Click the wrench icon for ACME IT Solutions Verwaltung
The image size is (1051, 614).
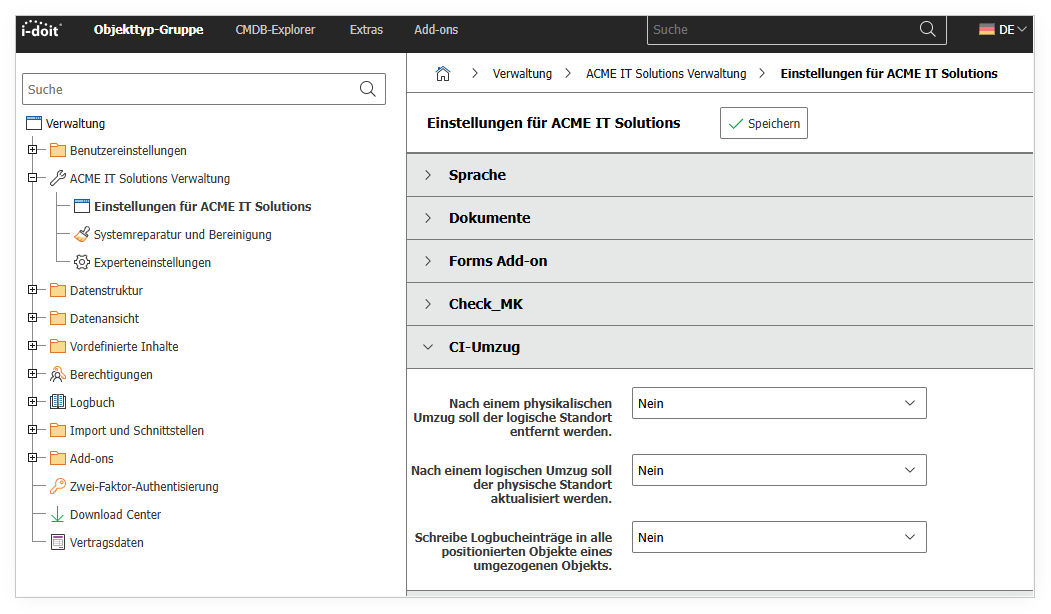coord(58,178)
